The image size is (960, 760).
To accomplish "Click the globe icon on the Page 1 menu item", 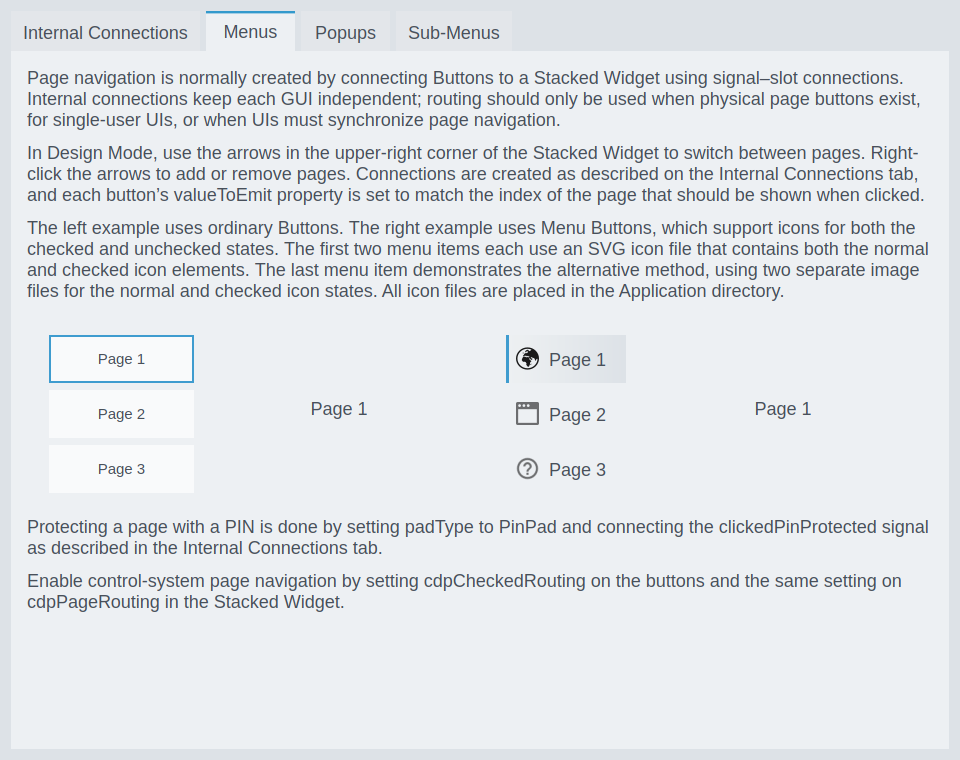I will (528, 359).
